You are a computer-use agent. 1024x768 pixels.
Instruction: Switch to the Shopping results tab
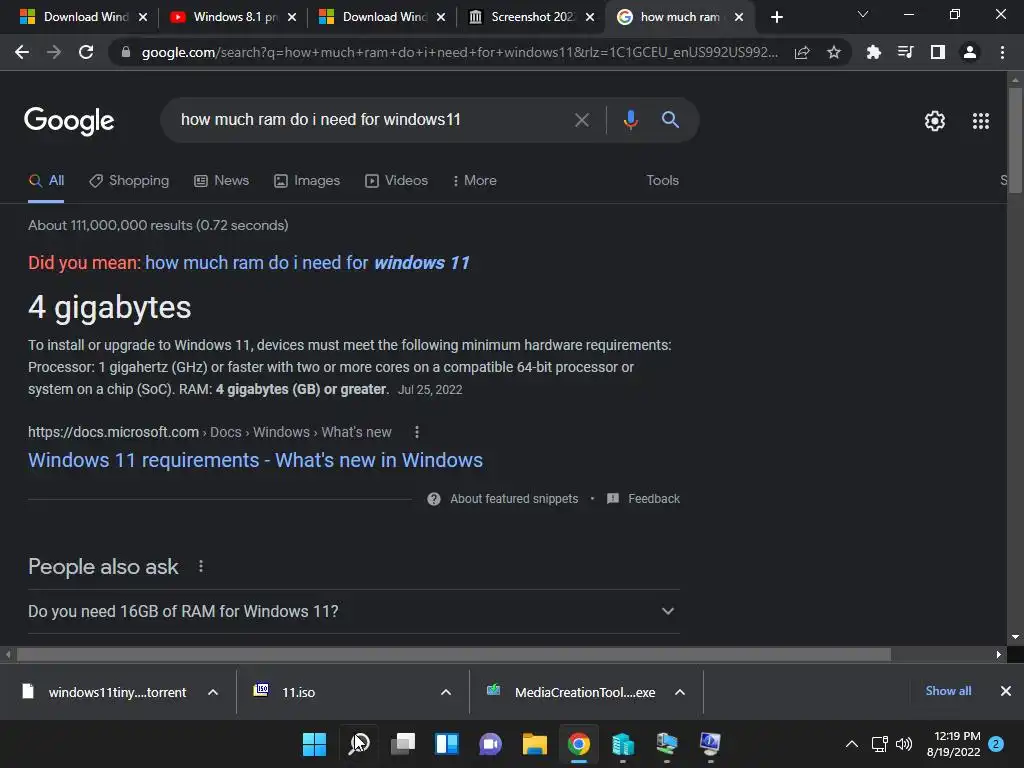click(129, 180)
